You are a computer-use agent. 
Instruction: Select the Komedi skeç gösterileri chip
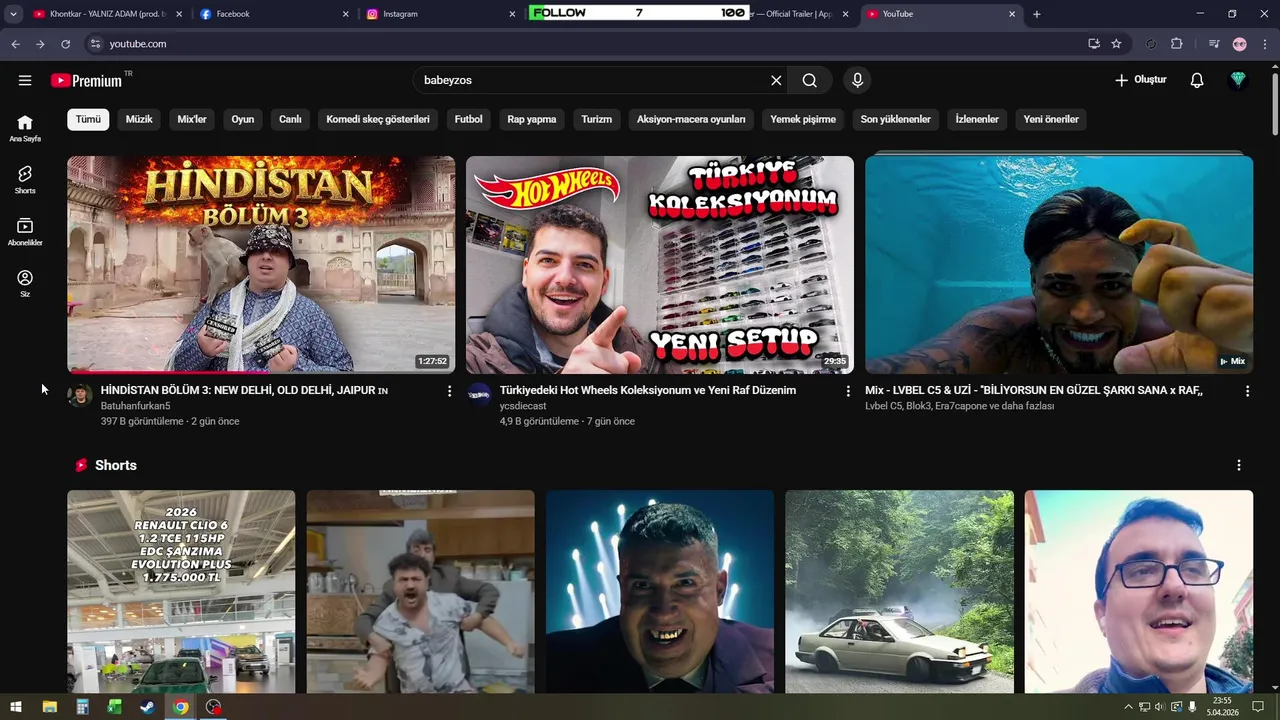378,119
